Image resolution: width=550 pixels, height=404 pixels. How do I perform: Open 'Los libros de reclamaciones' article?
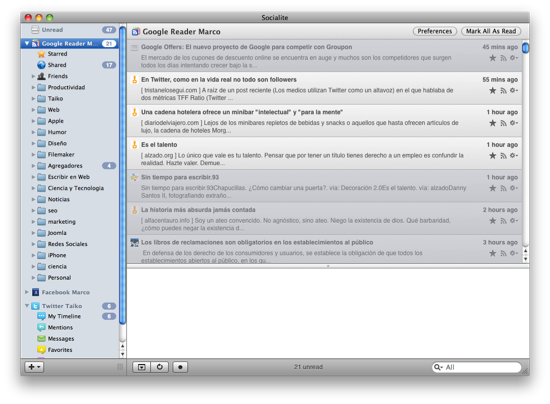(x=324, y=250)
